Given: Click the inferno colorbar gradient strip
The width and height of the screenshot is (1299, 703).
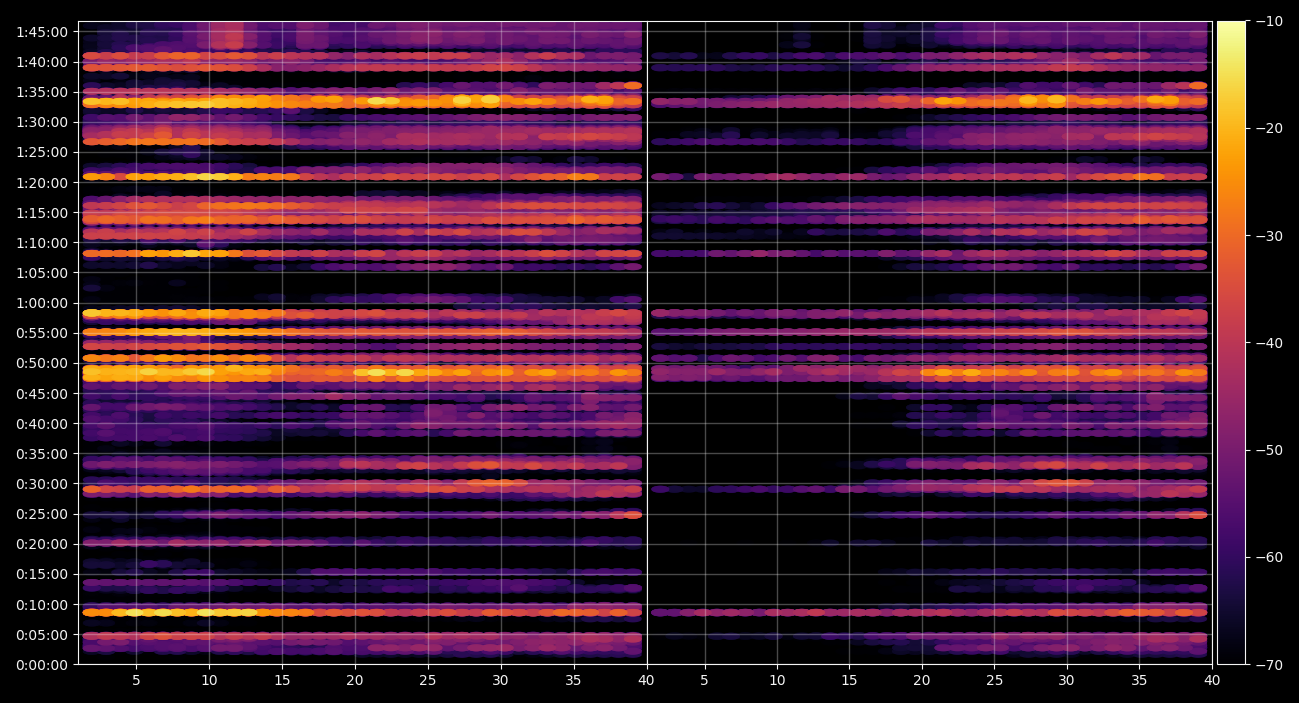Looking at the screenshot, I should coord(1231,342).
